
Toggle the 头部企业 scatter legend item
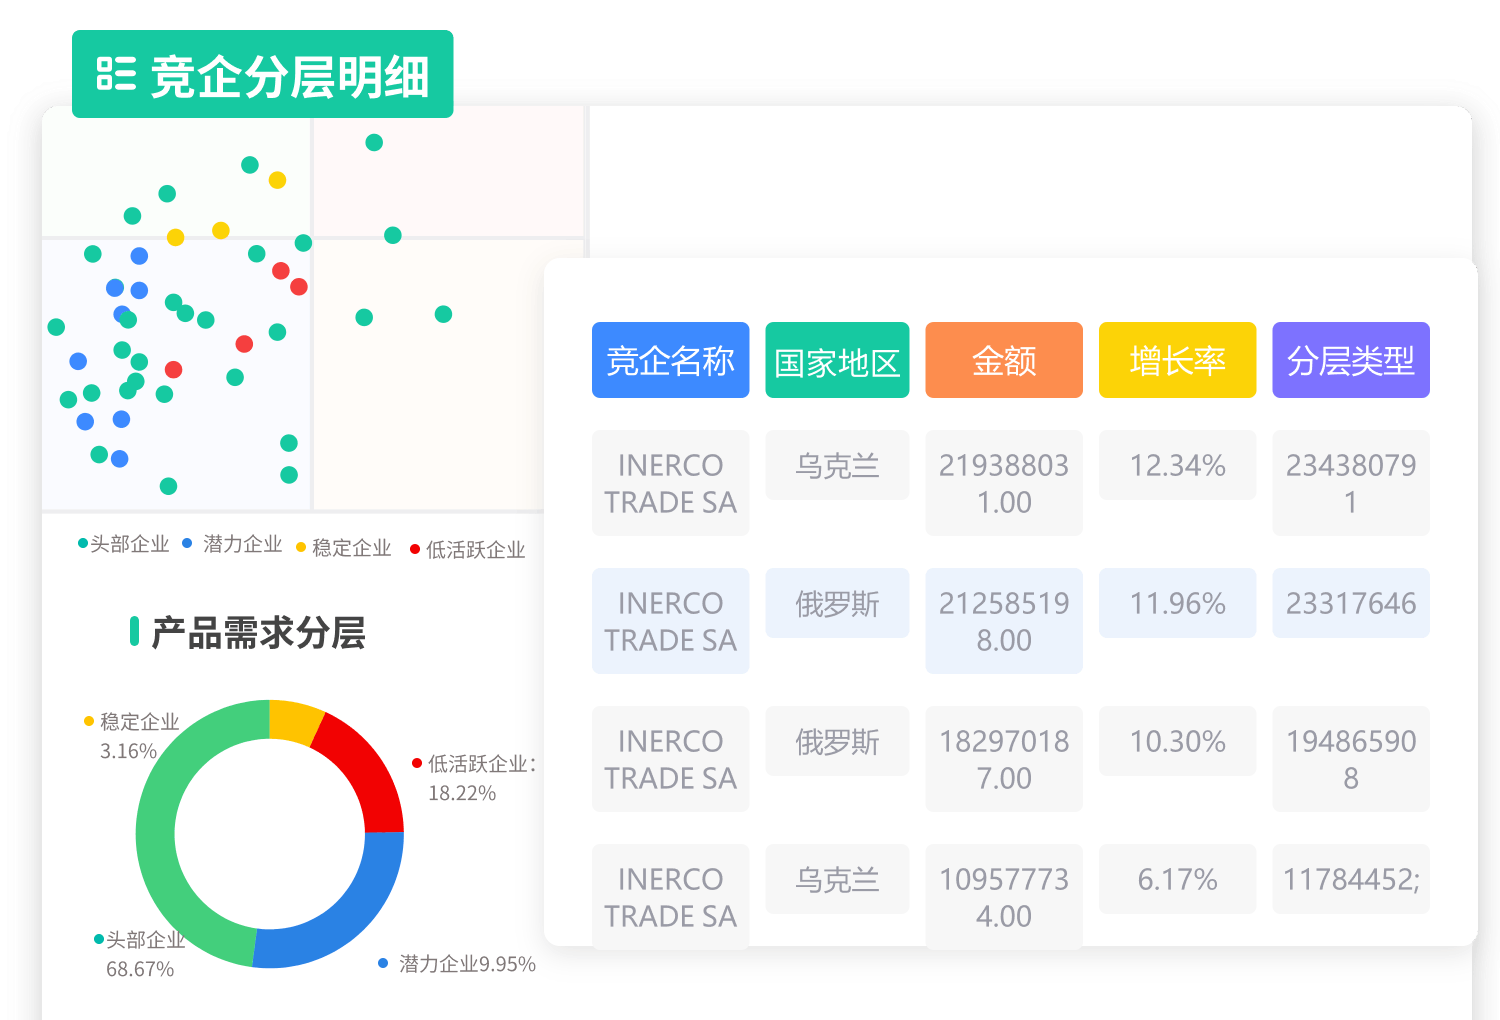[x=124, y=544]
